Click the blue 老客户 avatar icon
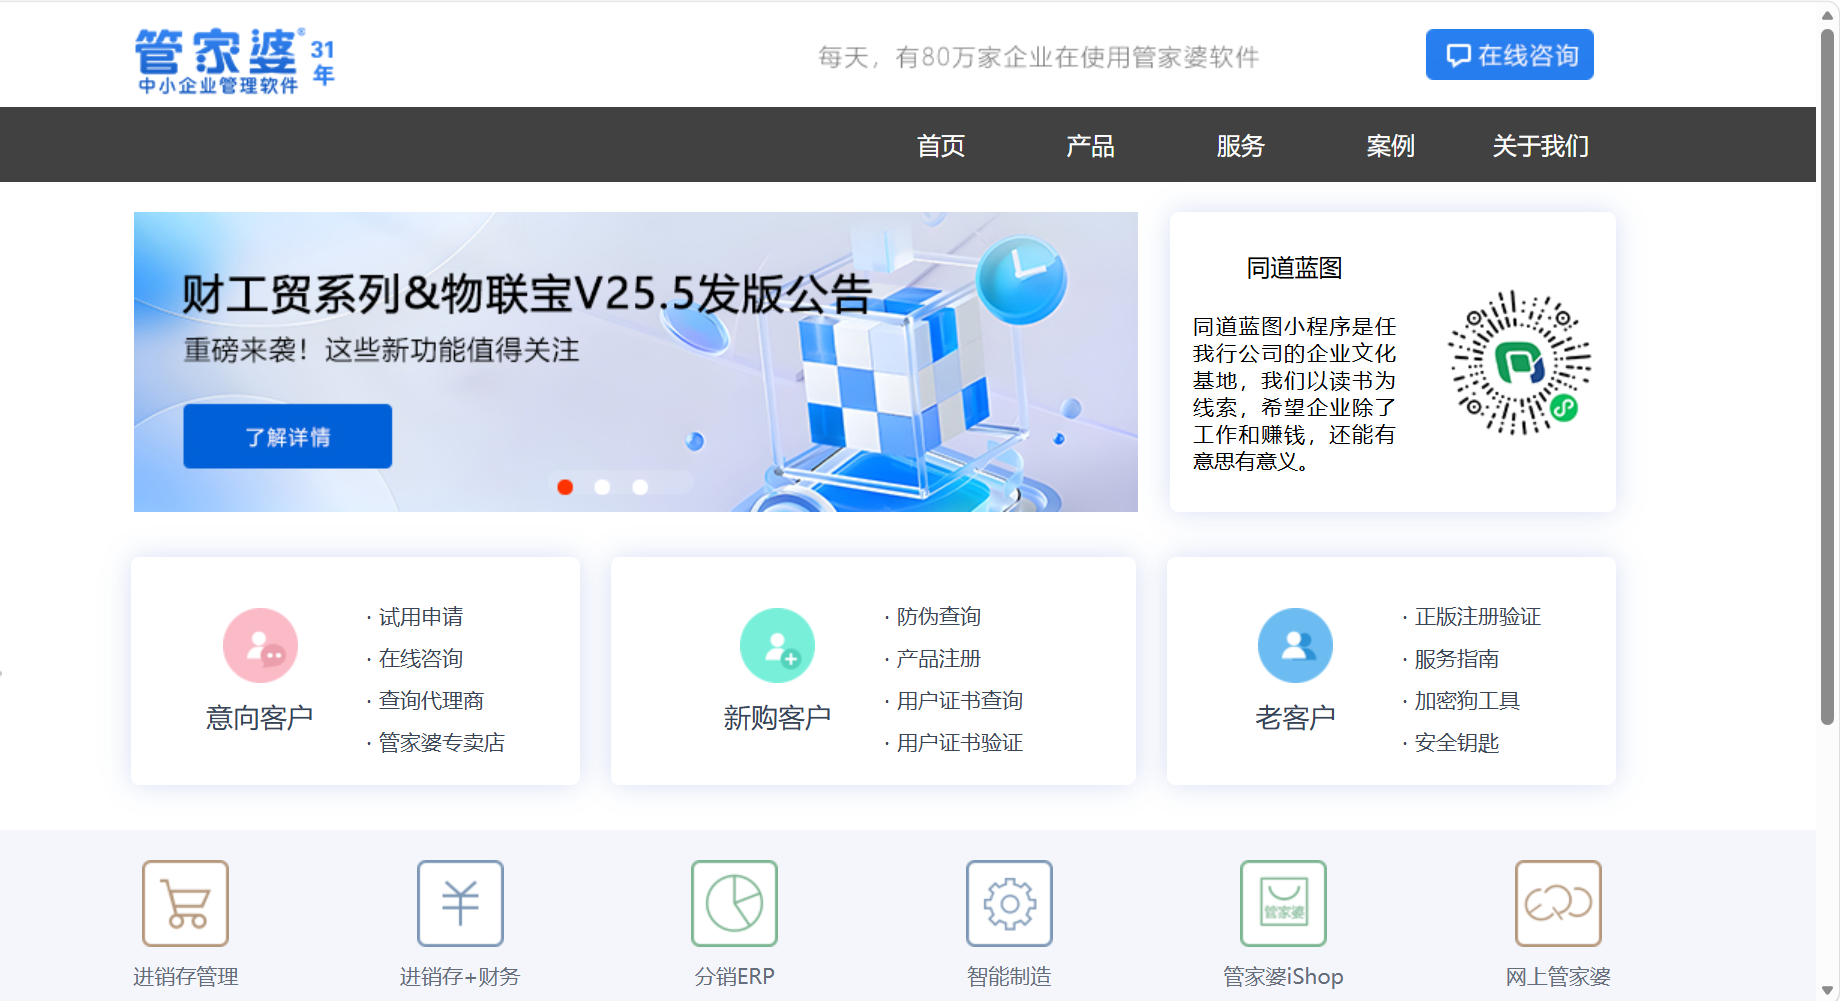Screen dimensions: 1841x1001 [1295, 646]
